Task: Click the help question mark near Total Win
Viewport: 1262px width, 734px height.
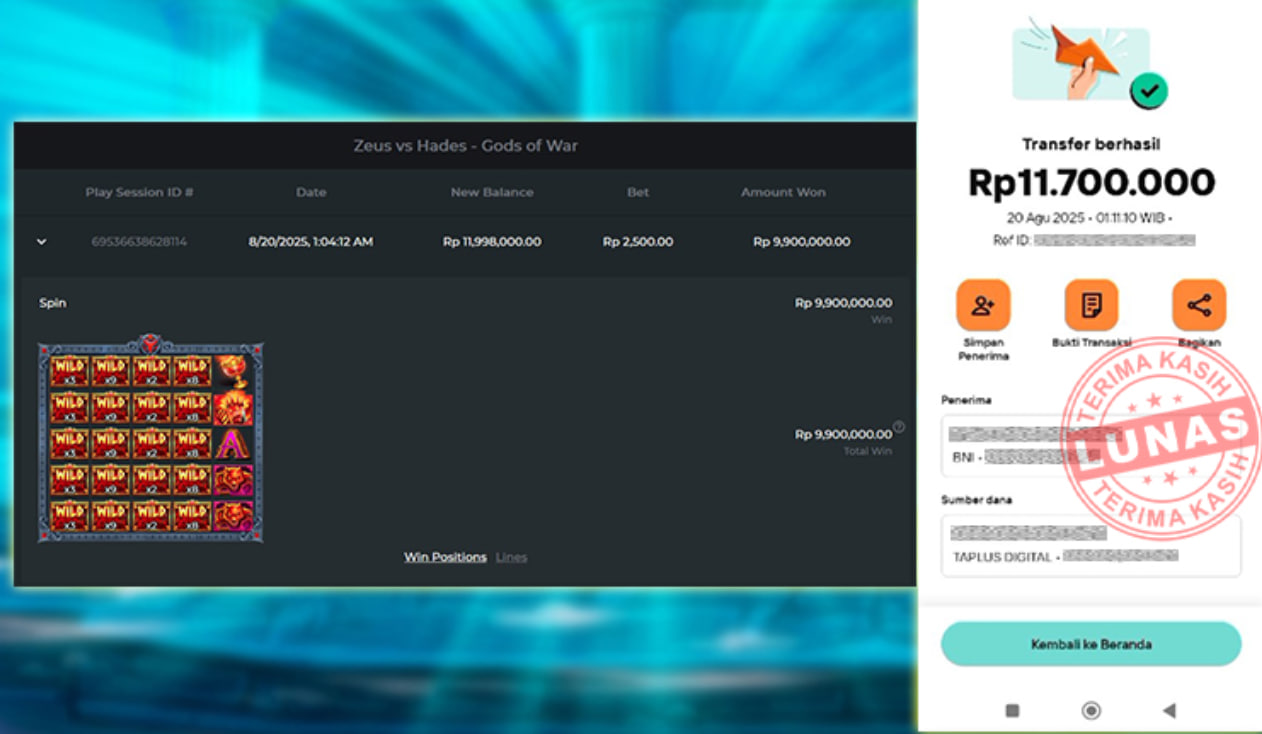Action: 899,427
